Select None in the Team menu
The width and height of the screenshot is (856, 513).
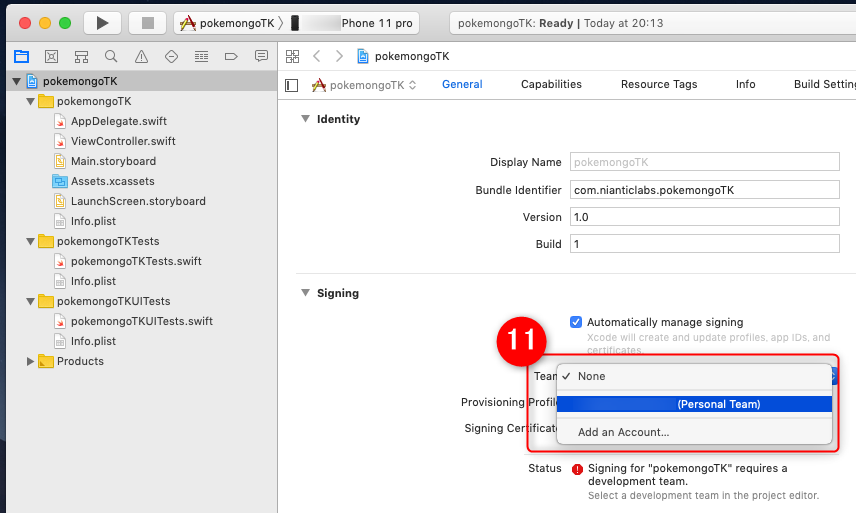(694, 376)
